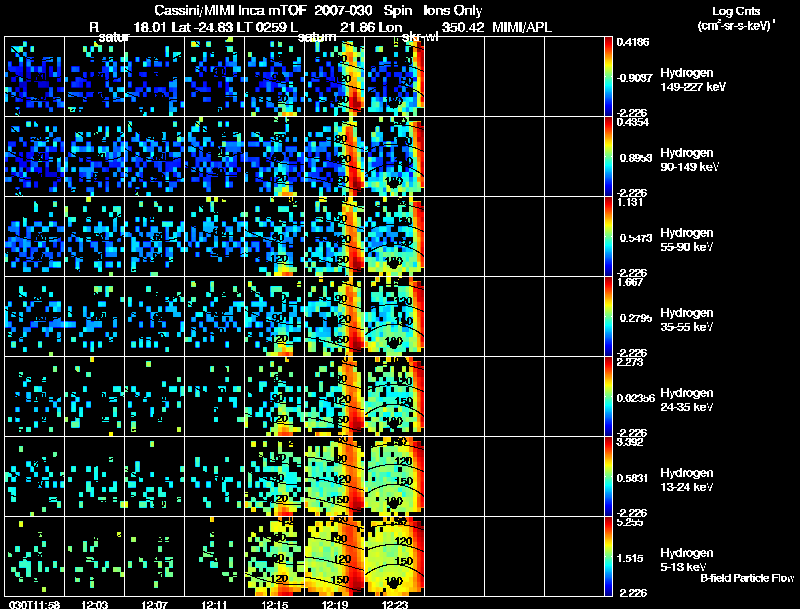The width and height of the screenshot is (800, 609).
Task: Select the Hydrogen 55-90 keV color scale
Action: coord(610,236)
